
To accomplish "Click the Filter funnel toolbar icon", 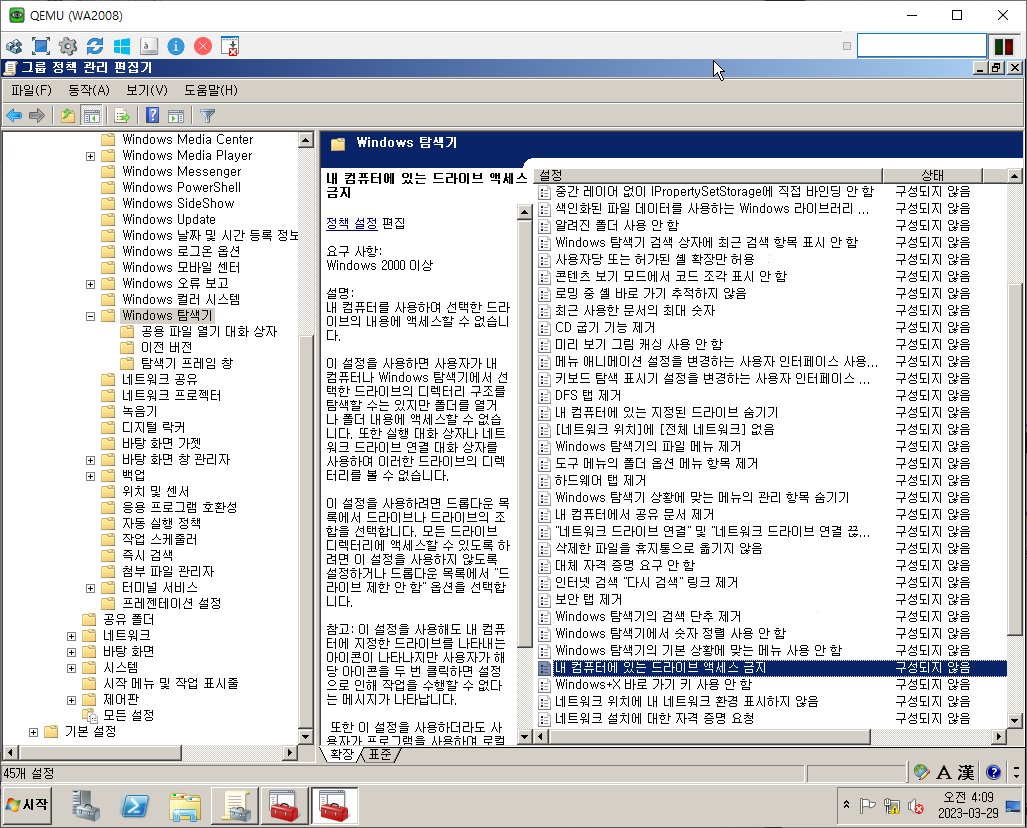I will click(x=207, y=116).
